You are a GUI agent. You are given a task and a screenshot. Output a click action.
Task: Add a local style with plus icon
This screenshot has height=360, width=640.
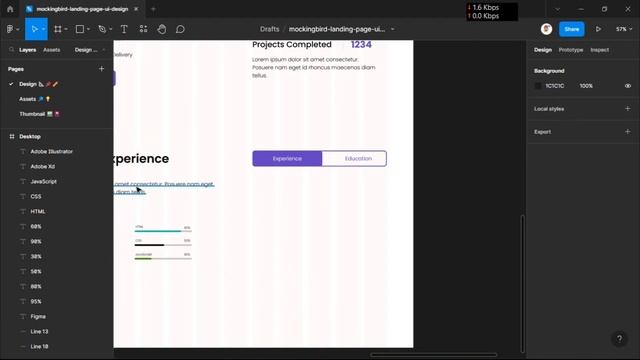click(x=627, y=109)
